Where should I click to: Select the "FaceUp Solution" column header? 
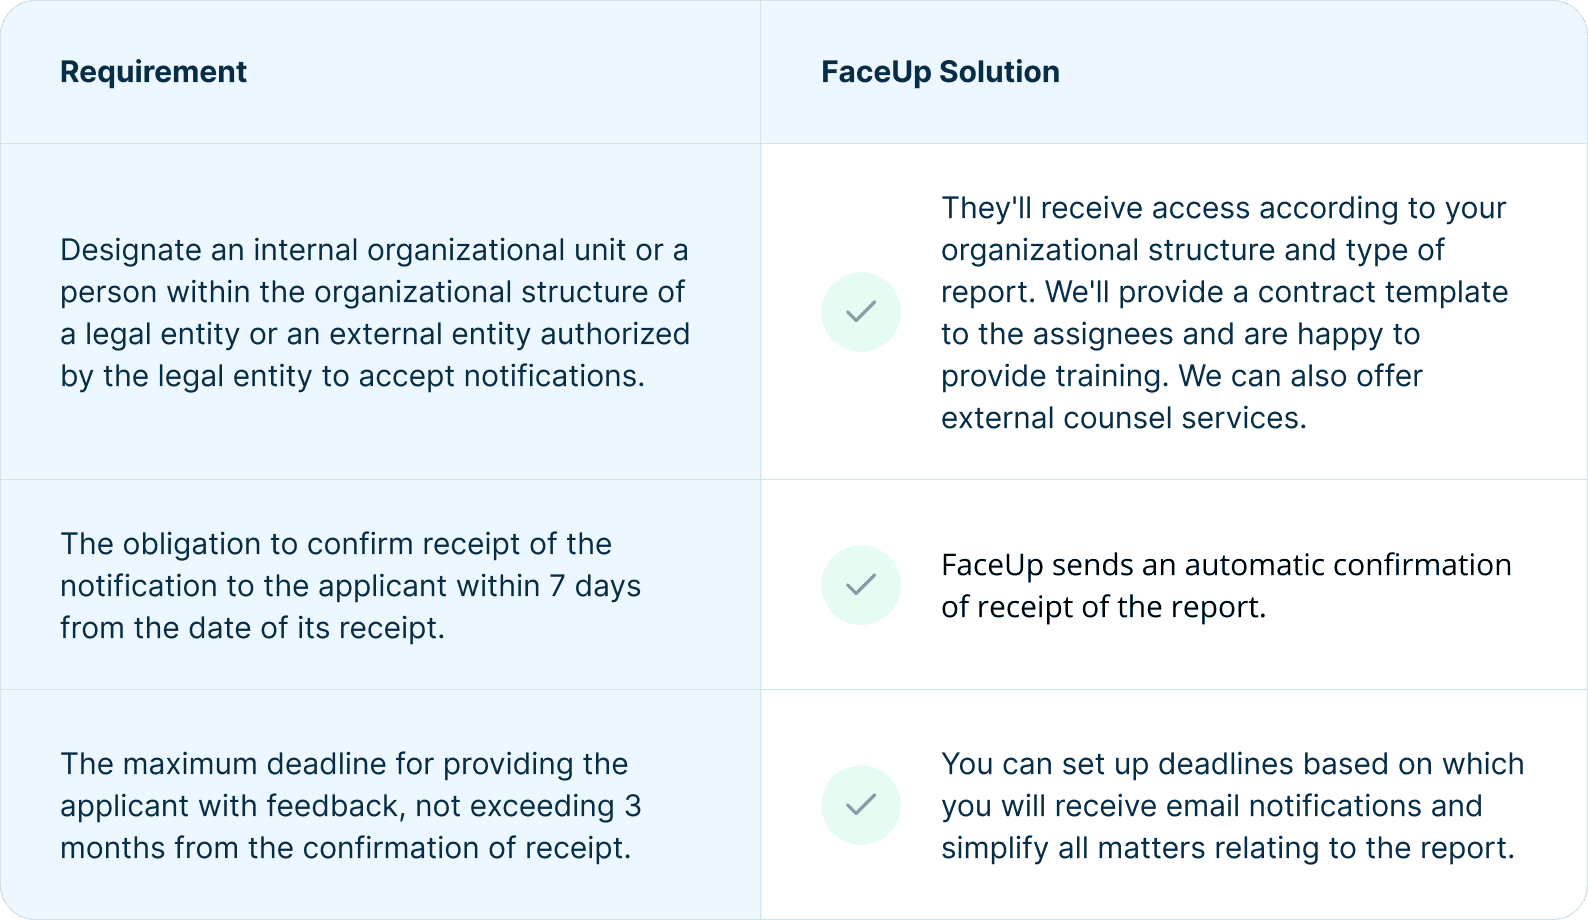pos(940,72)
